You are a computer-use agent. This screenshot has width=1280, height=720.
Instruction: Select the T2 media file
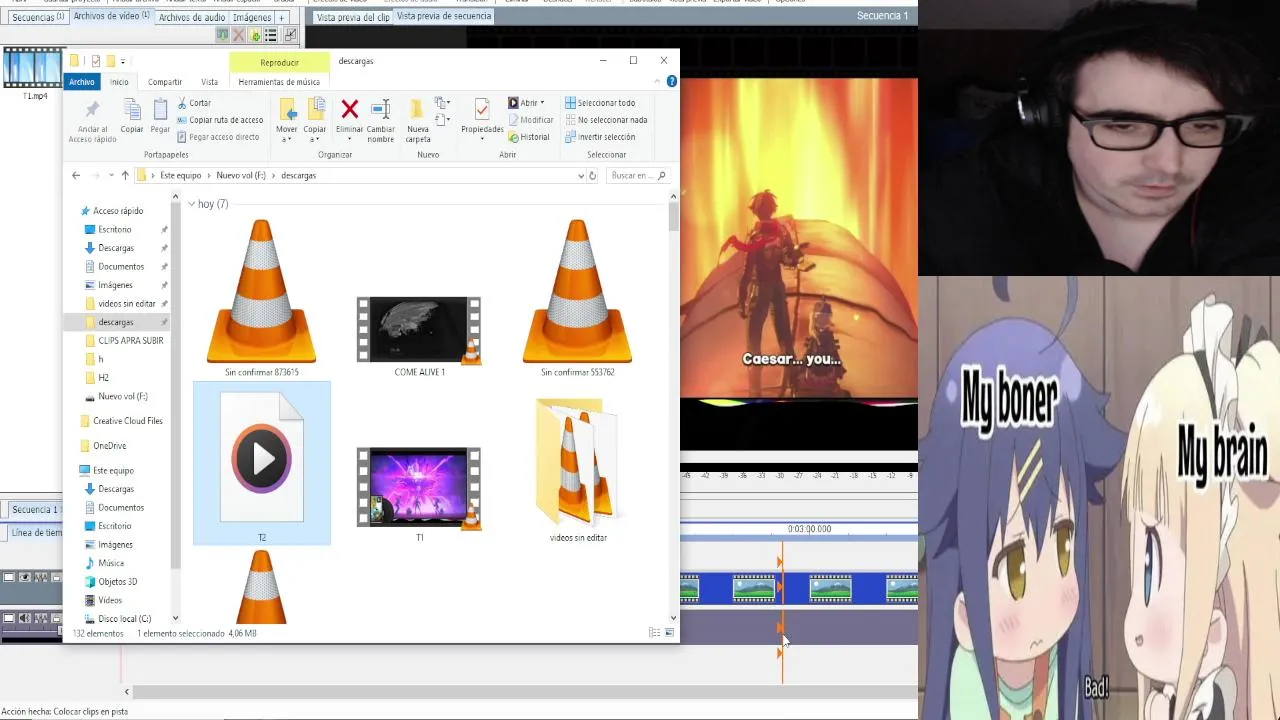(262, 463)
